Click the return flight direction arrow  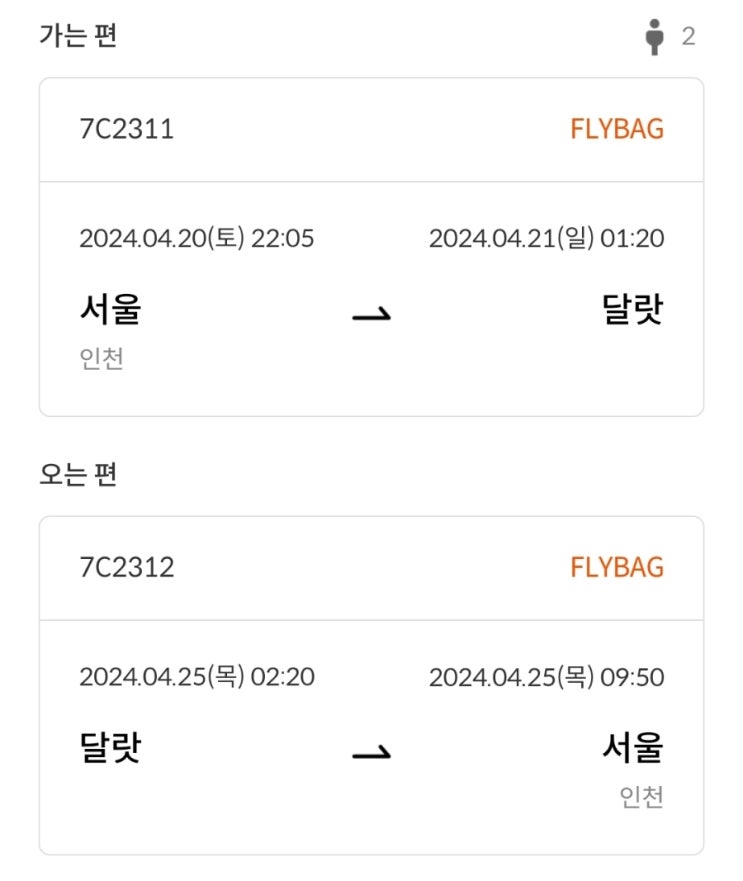371,752
